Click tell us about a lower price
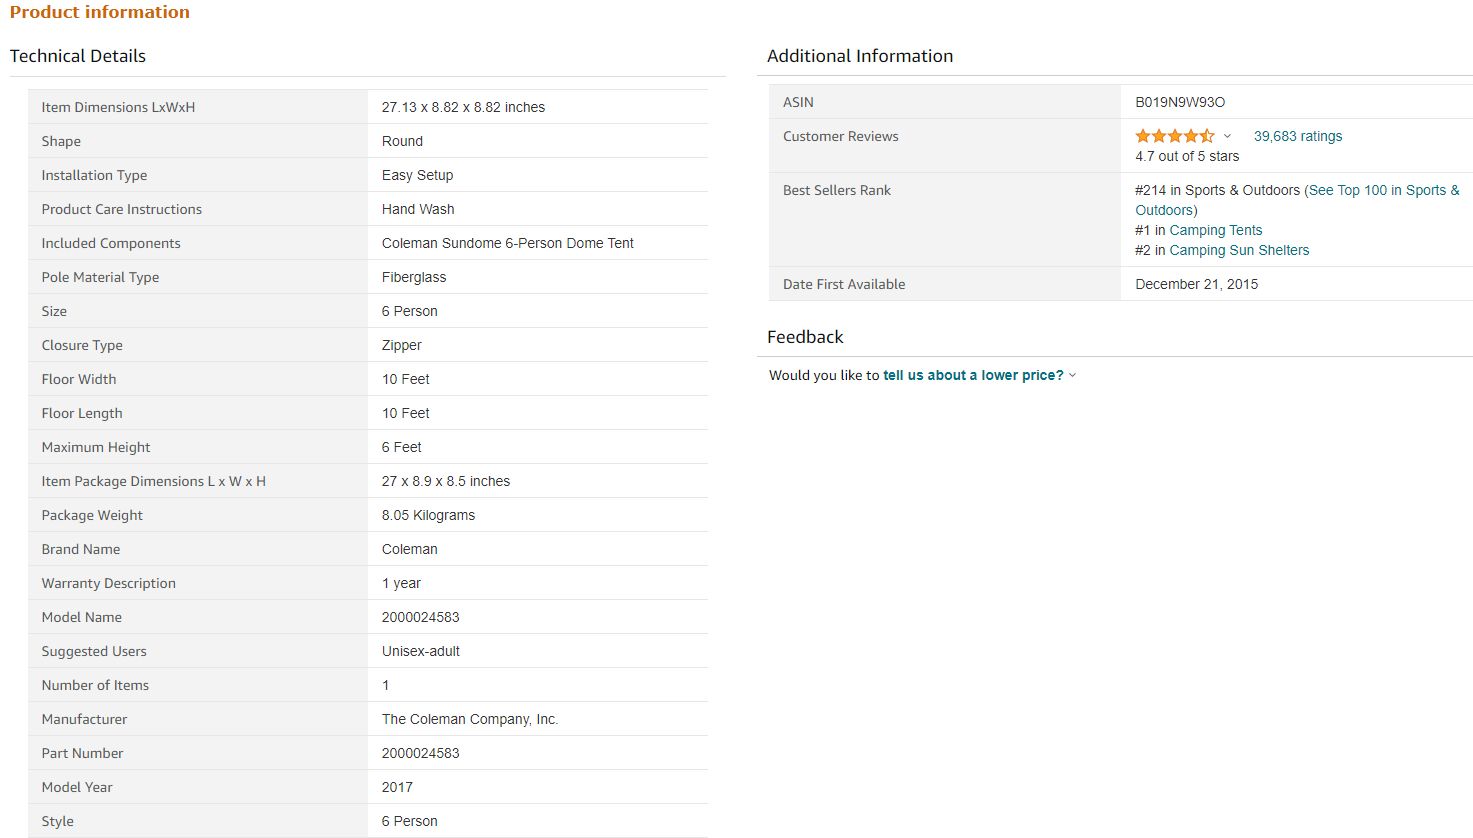Image resolution: width=1473 pixels, height=838 pixels. 972,375
